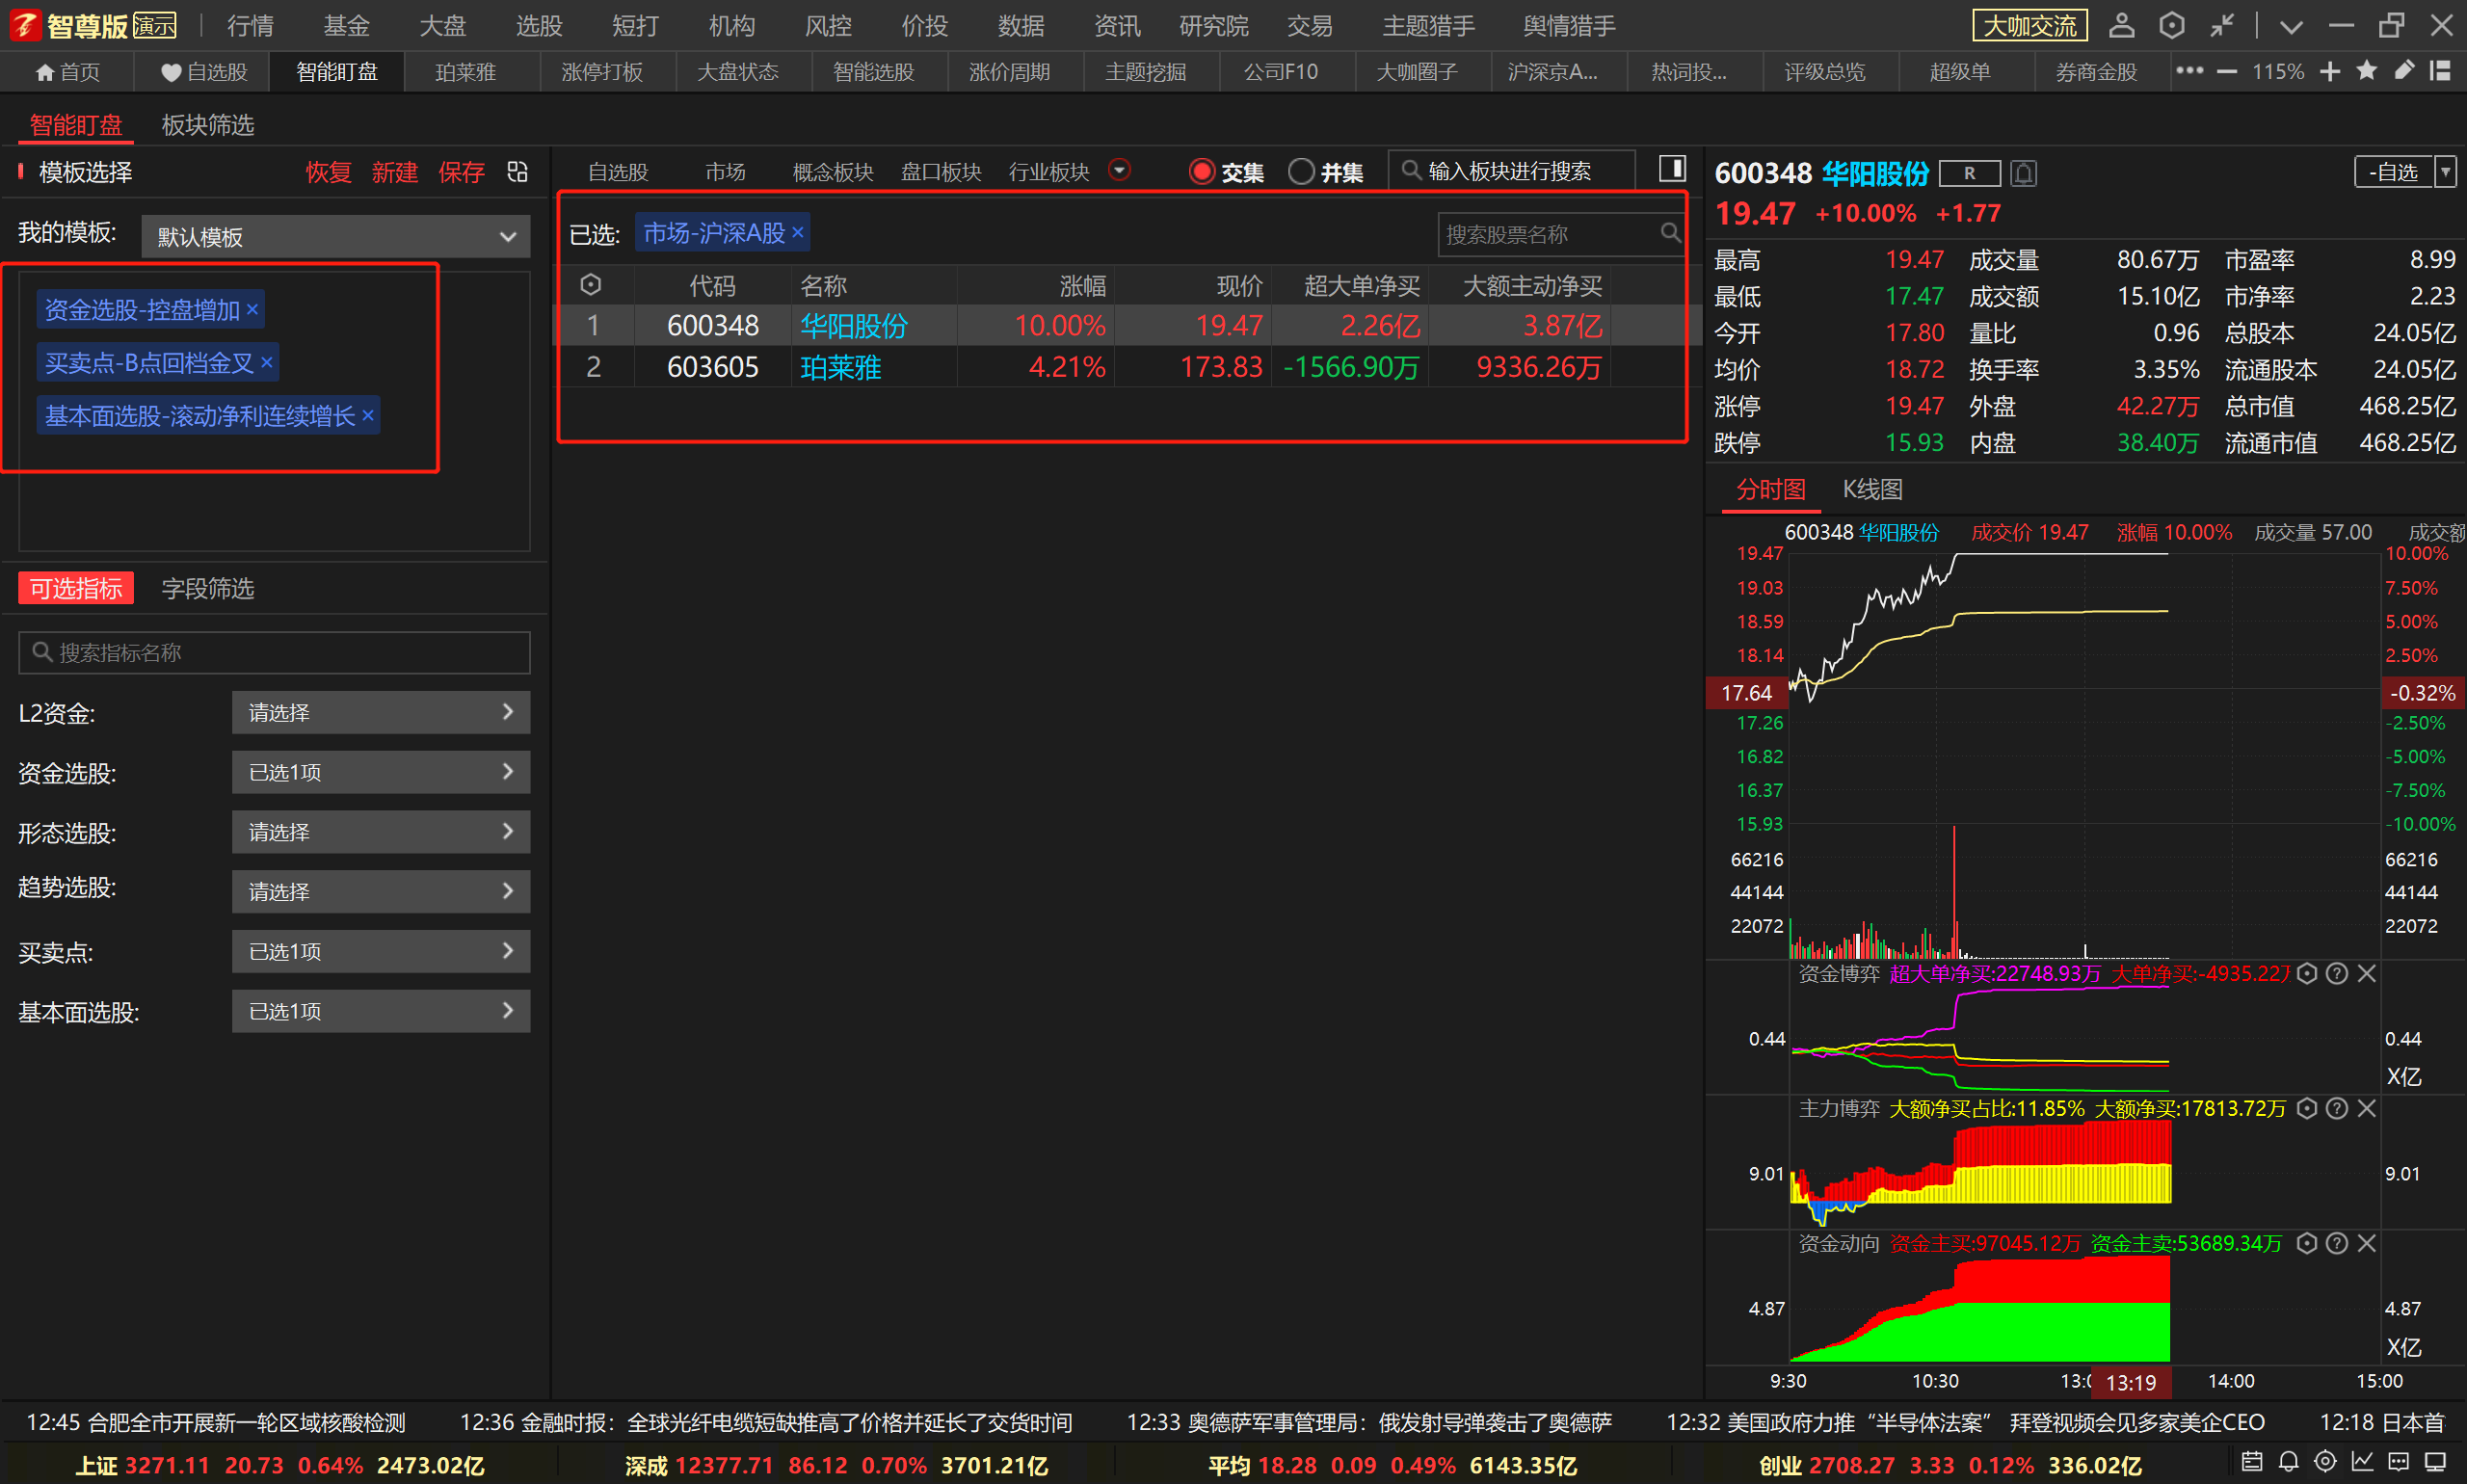Open the 珀莱雅 stock name link
Image resolution: width=2467 pixels, height=1484 pixels.
click(841, 367)
